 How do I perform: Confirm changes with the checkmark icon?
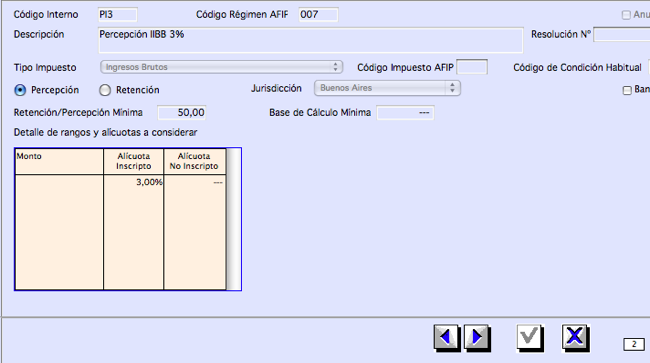coord(530,337)
